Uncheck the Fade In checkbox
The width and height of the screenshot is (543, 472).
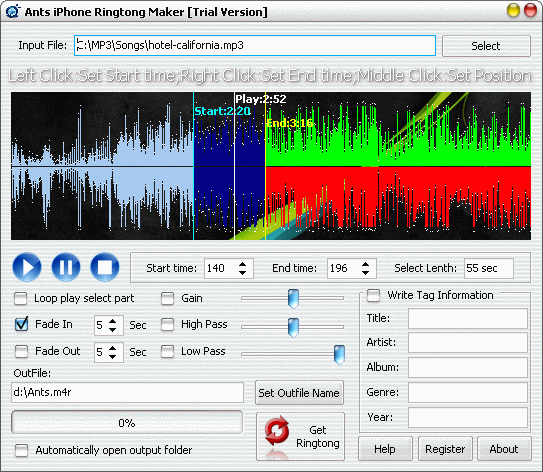(21, 324)
